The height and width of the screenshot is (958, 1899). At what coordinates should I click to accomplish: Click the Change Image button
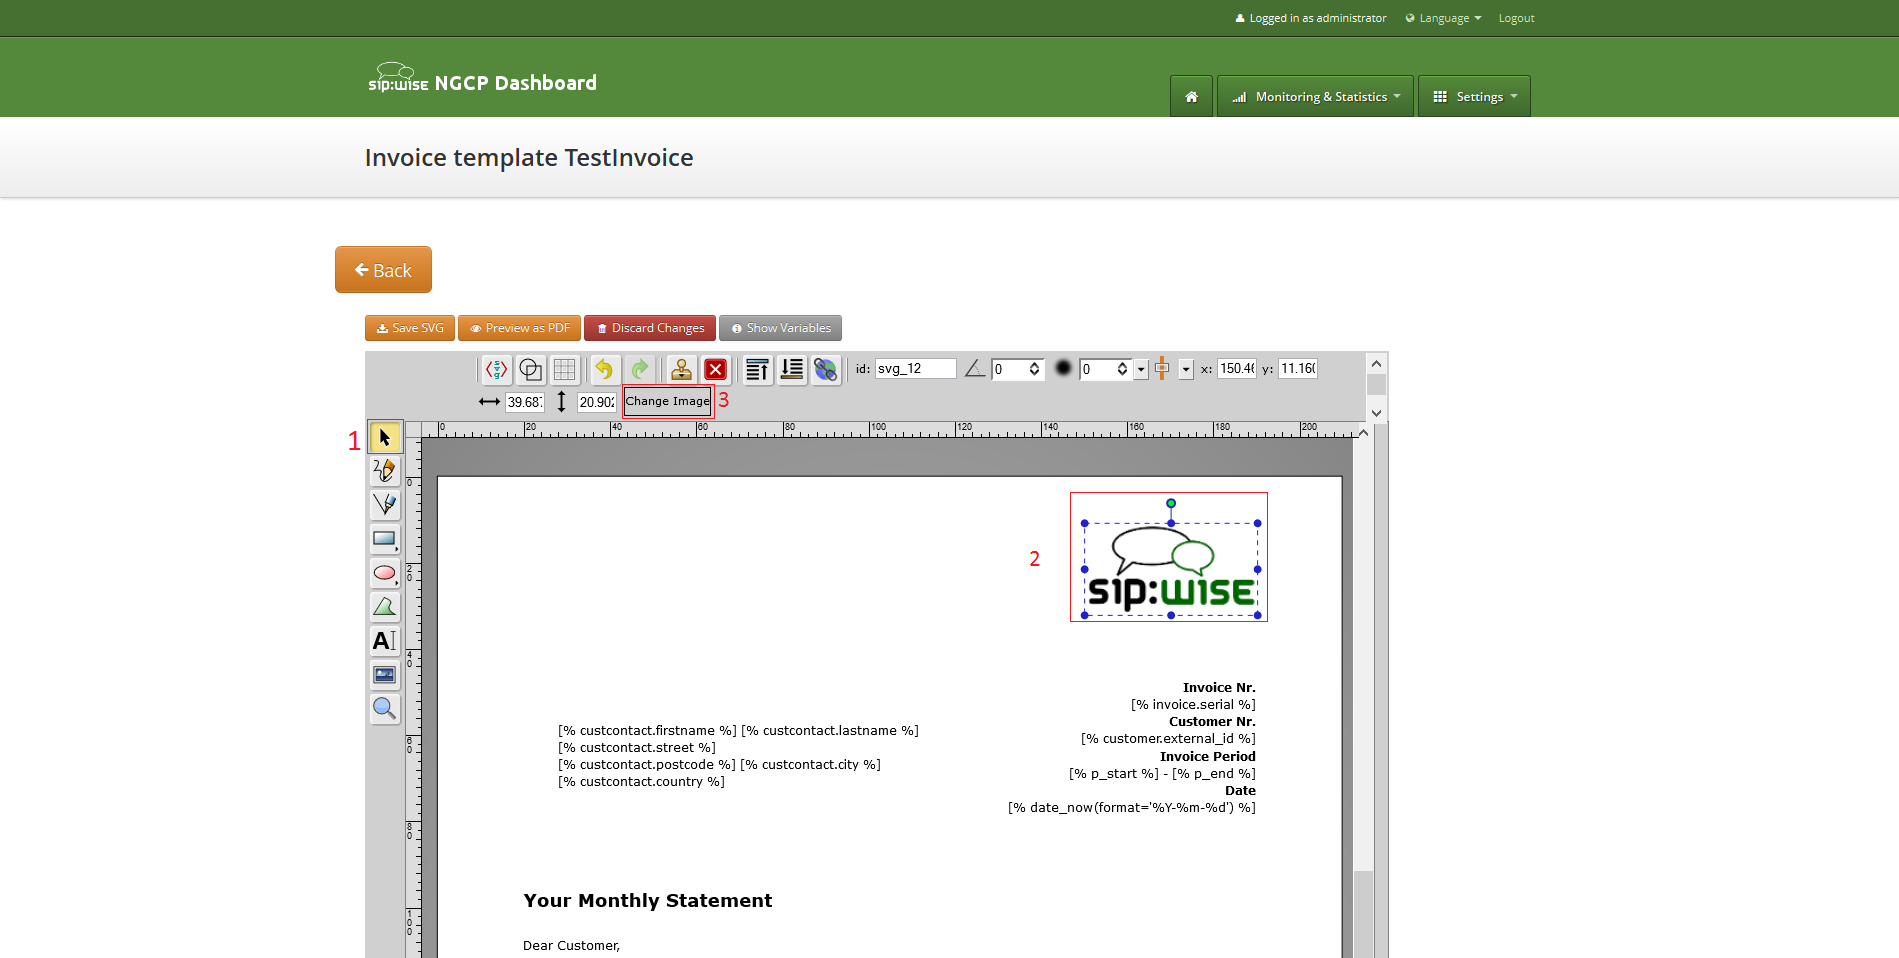[x=668, y=401]
